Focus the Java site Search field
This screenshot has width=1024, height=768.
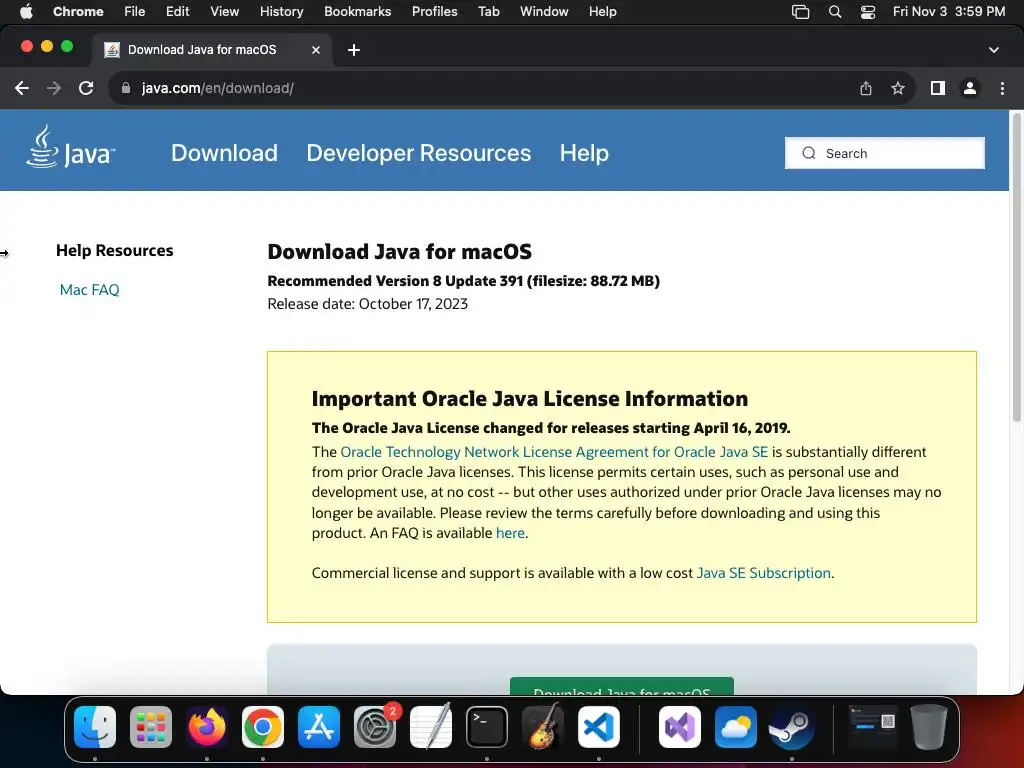884,153
